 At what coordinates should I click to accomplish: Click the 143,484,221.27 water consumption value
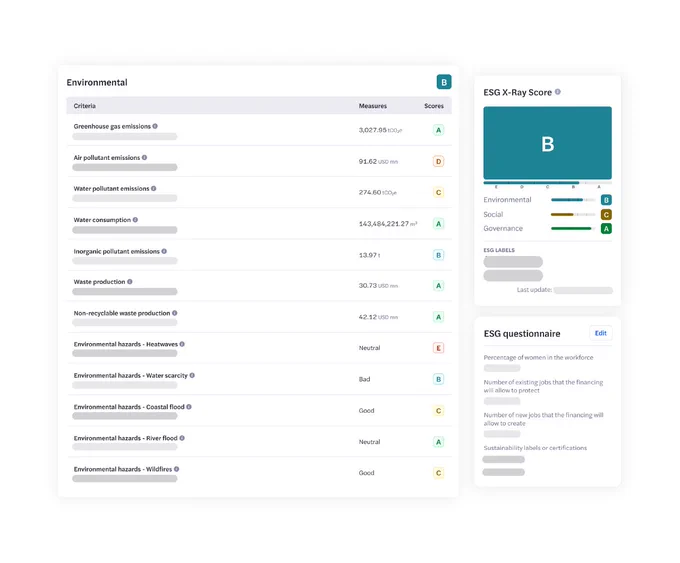384,224
